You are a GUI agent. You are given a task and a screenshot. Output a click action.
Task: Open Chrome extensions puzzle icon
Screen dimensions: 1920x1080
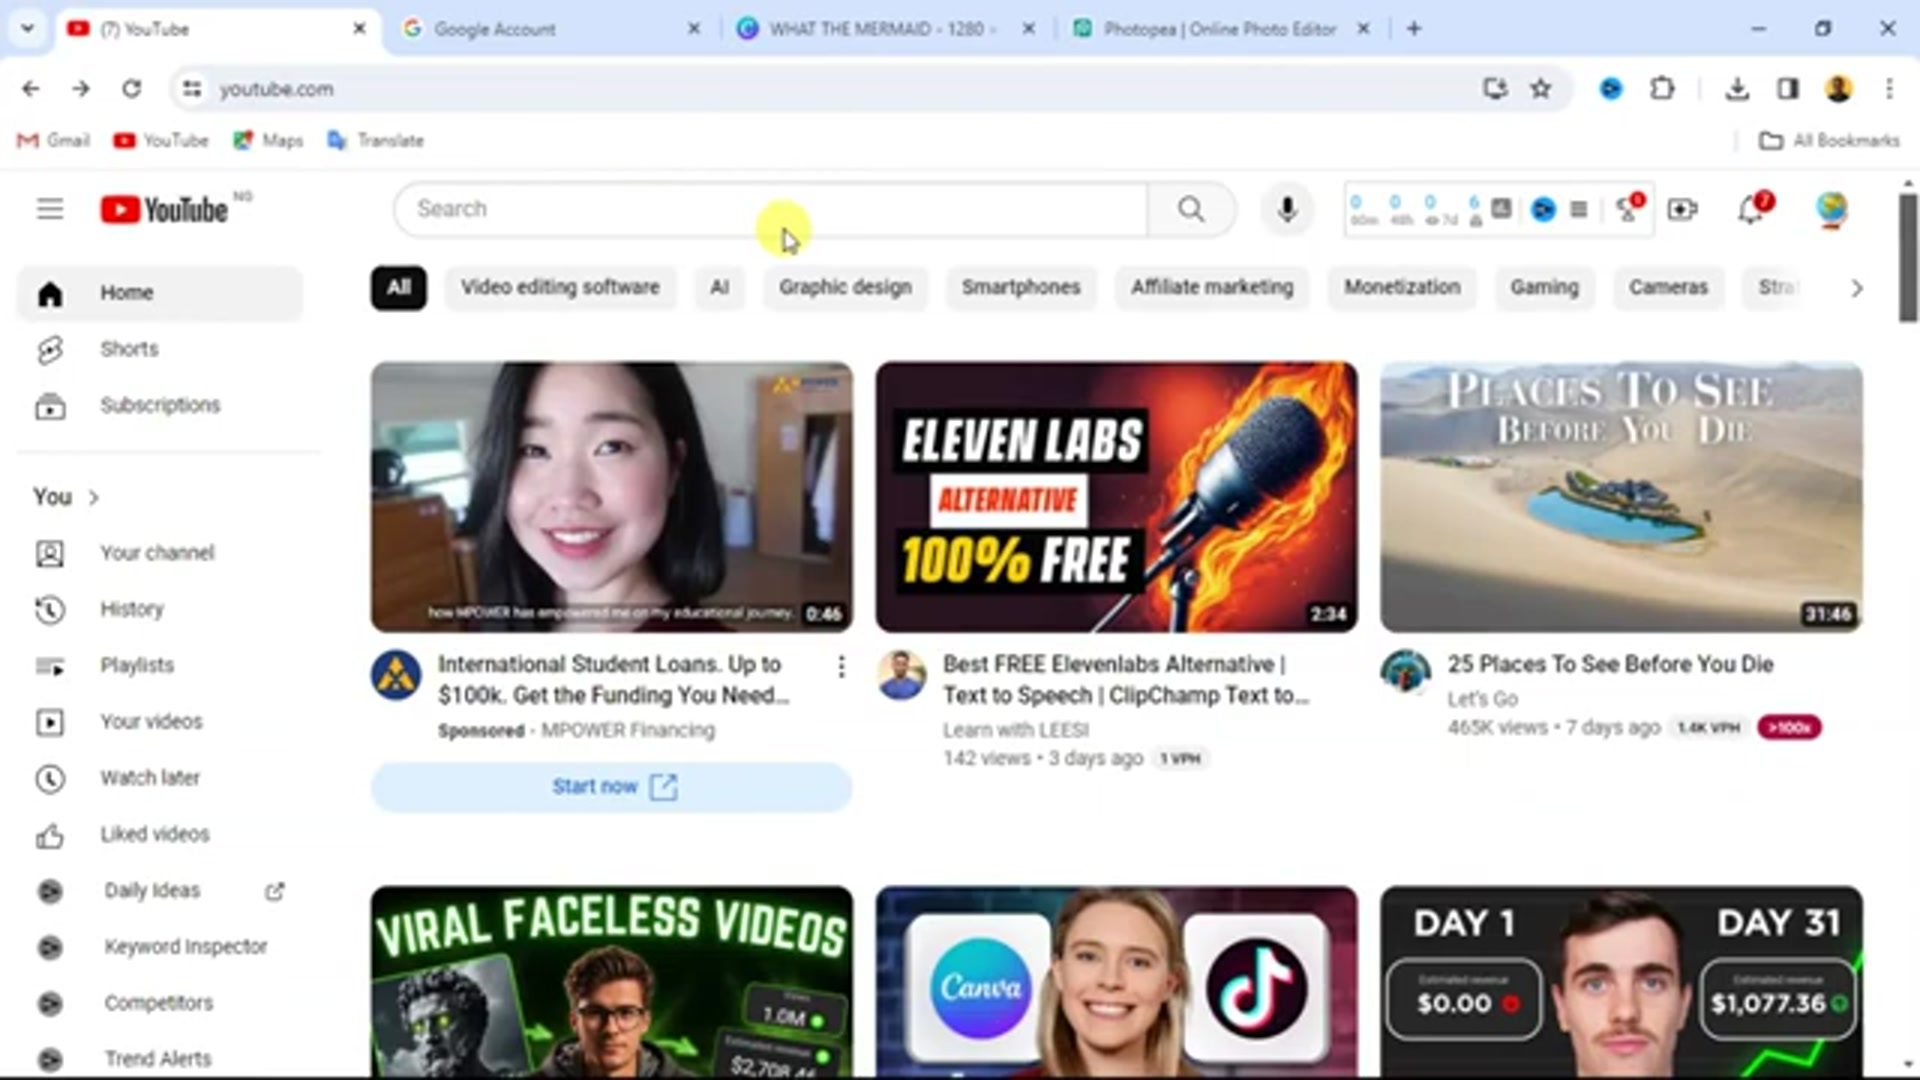coord(1662,89)
